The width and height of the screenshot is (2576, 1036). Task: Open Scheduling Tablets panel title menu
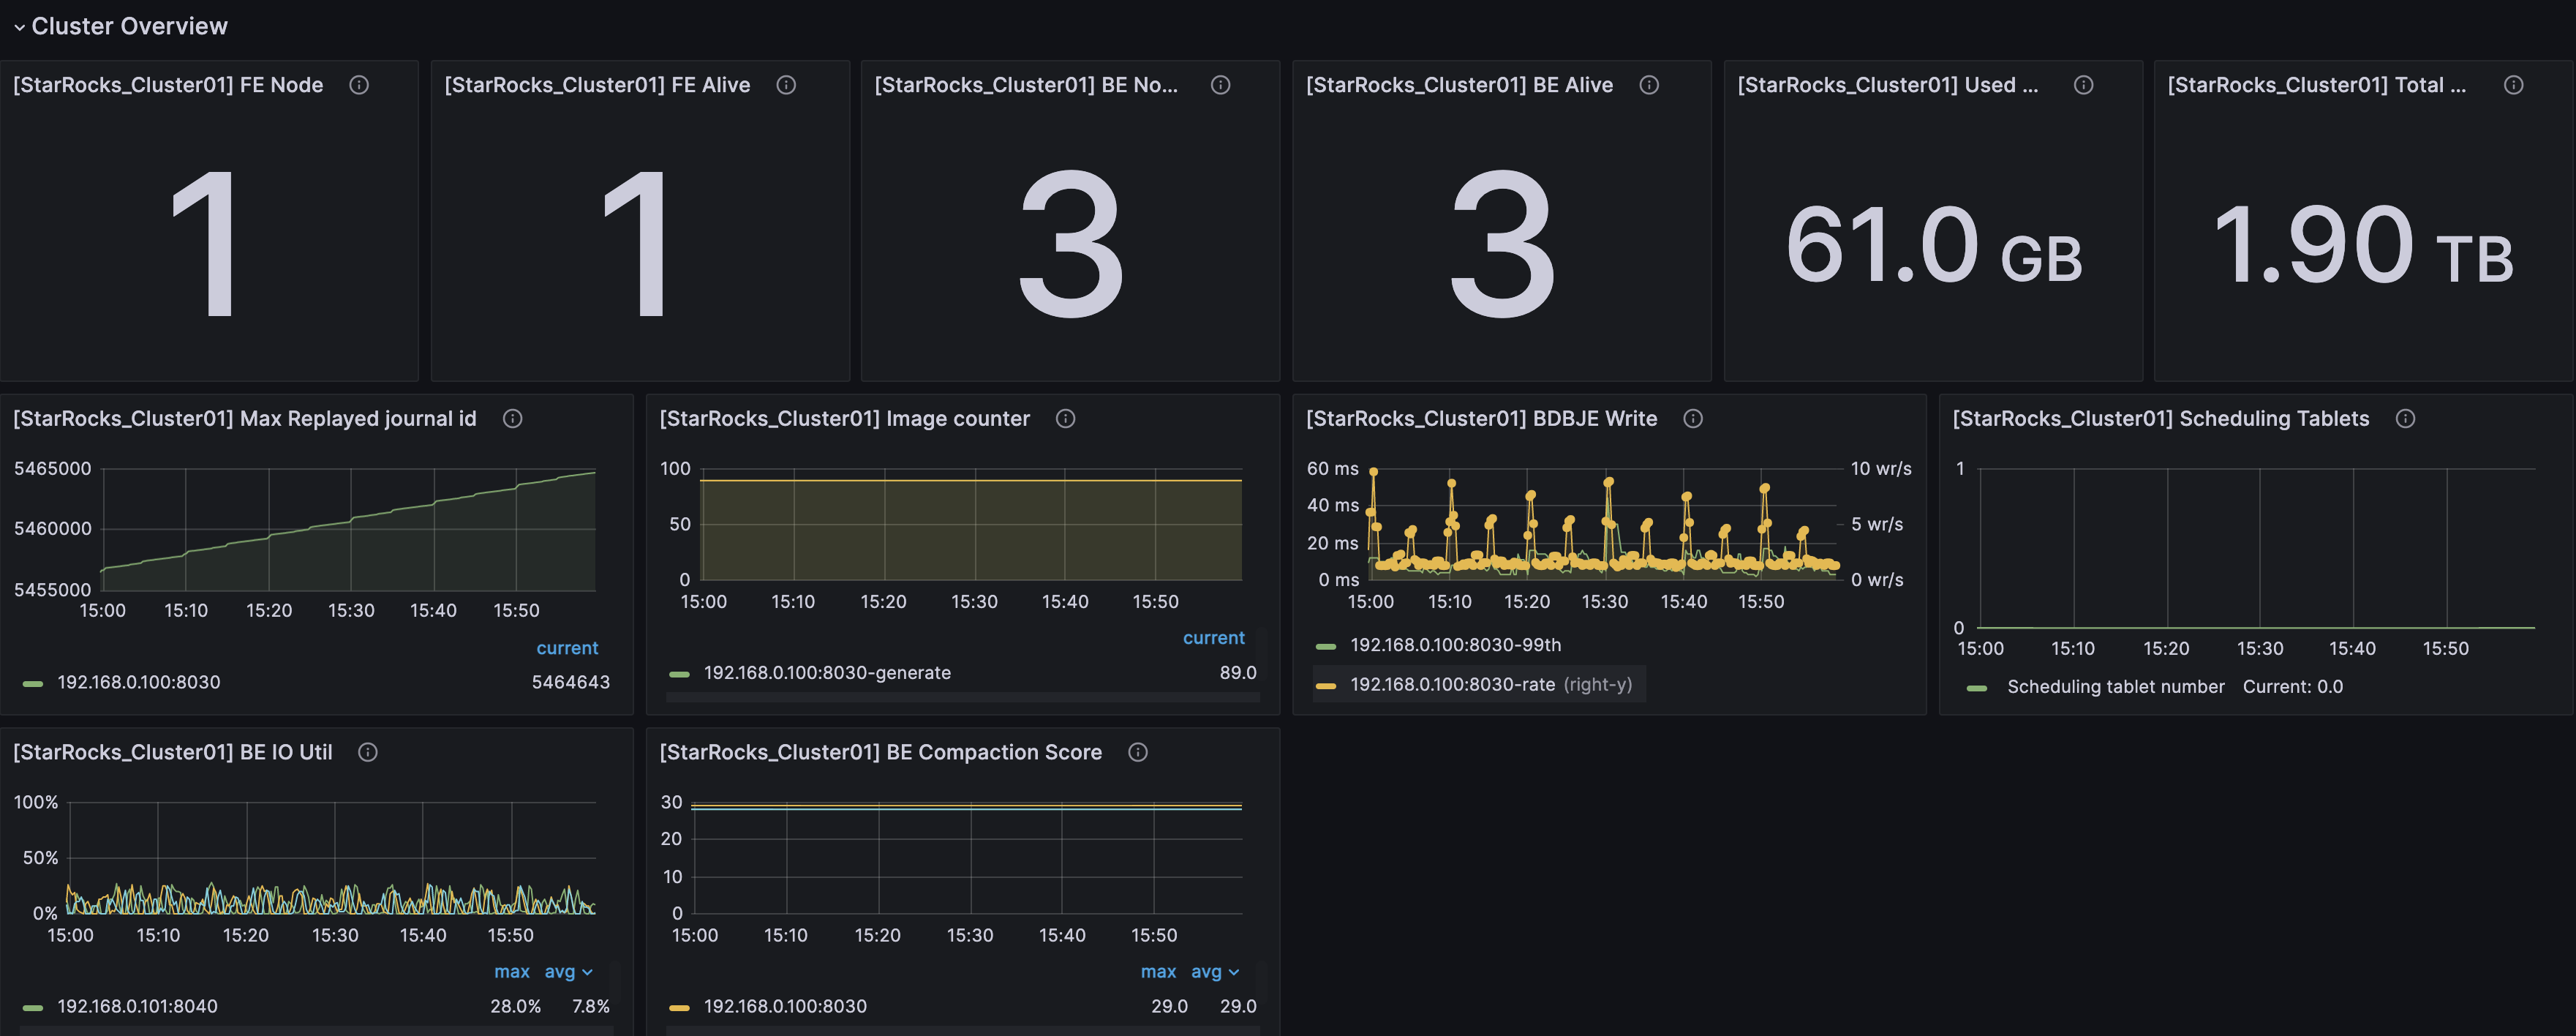[2160, 419]
